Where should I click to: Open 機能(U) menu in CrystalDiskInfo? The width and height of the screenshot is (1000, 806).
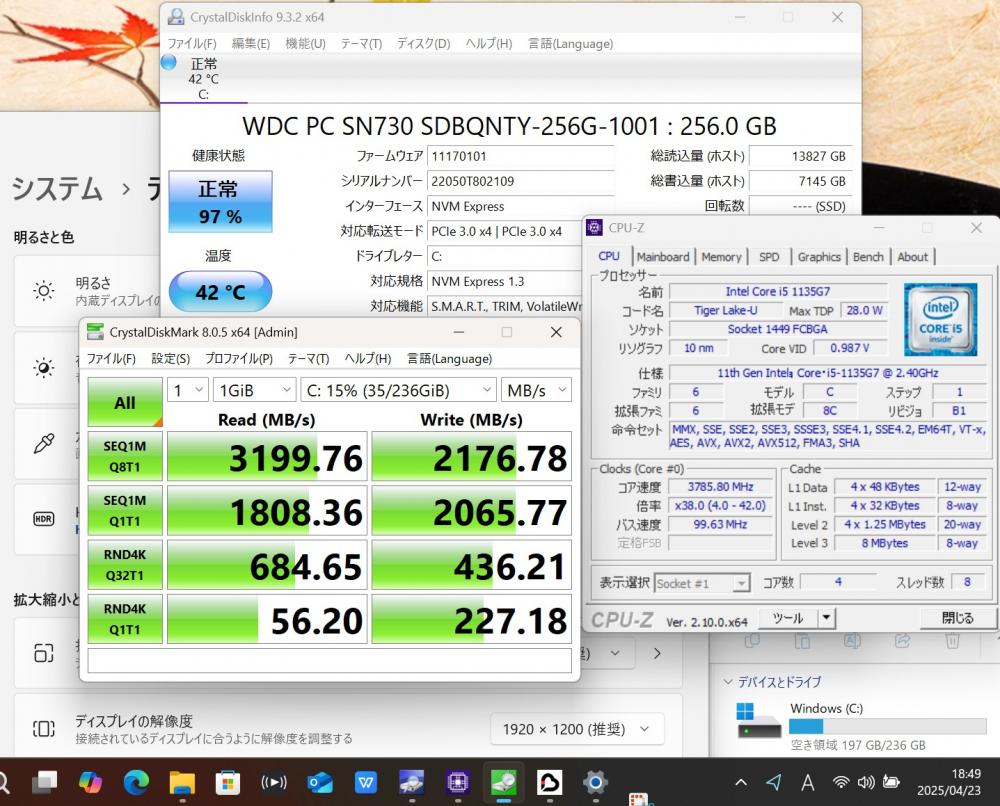pyautogui.click(x=305, y=43)
